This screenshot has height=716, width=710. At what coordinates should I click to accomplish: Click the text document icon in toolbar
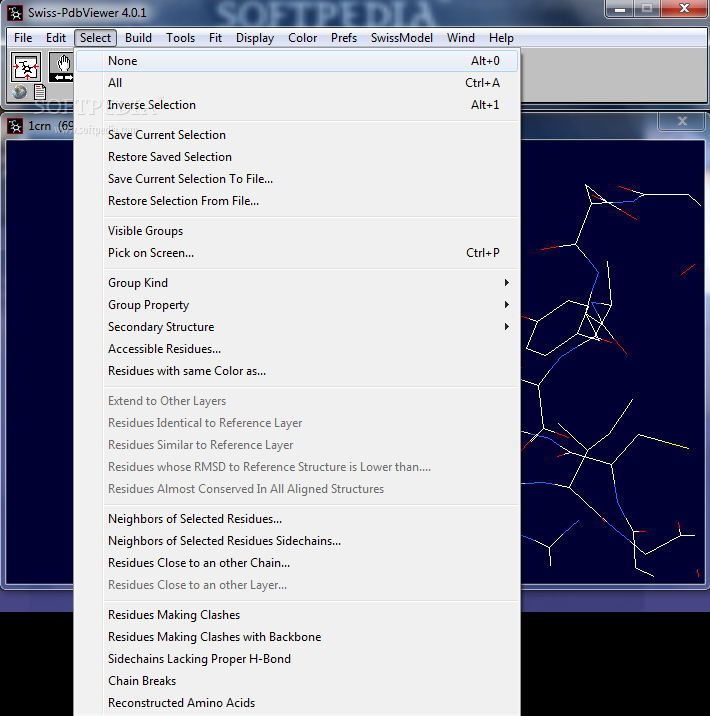40,92
